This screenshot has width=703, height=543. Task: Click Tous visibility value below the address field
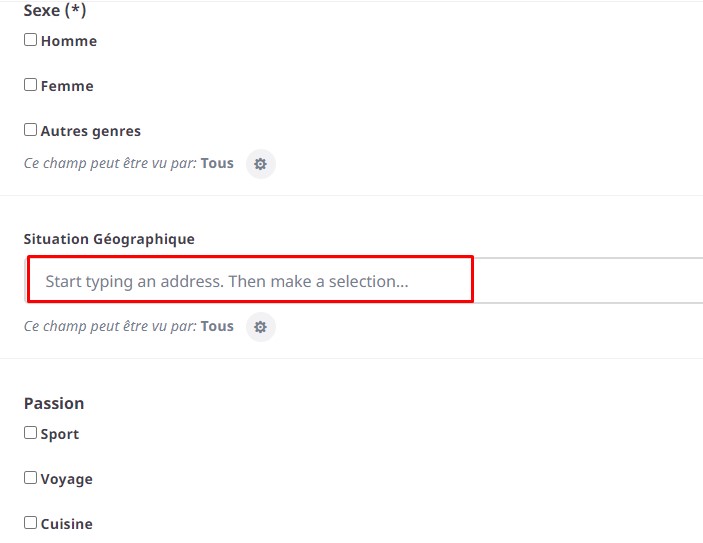(217, 326)
